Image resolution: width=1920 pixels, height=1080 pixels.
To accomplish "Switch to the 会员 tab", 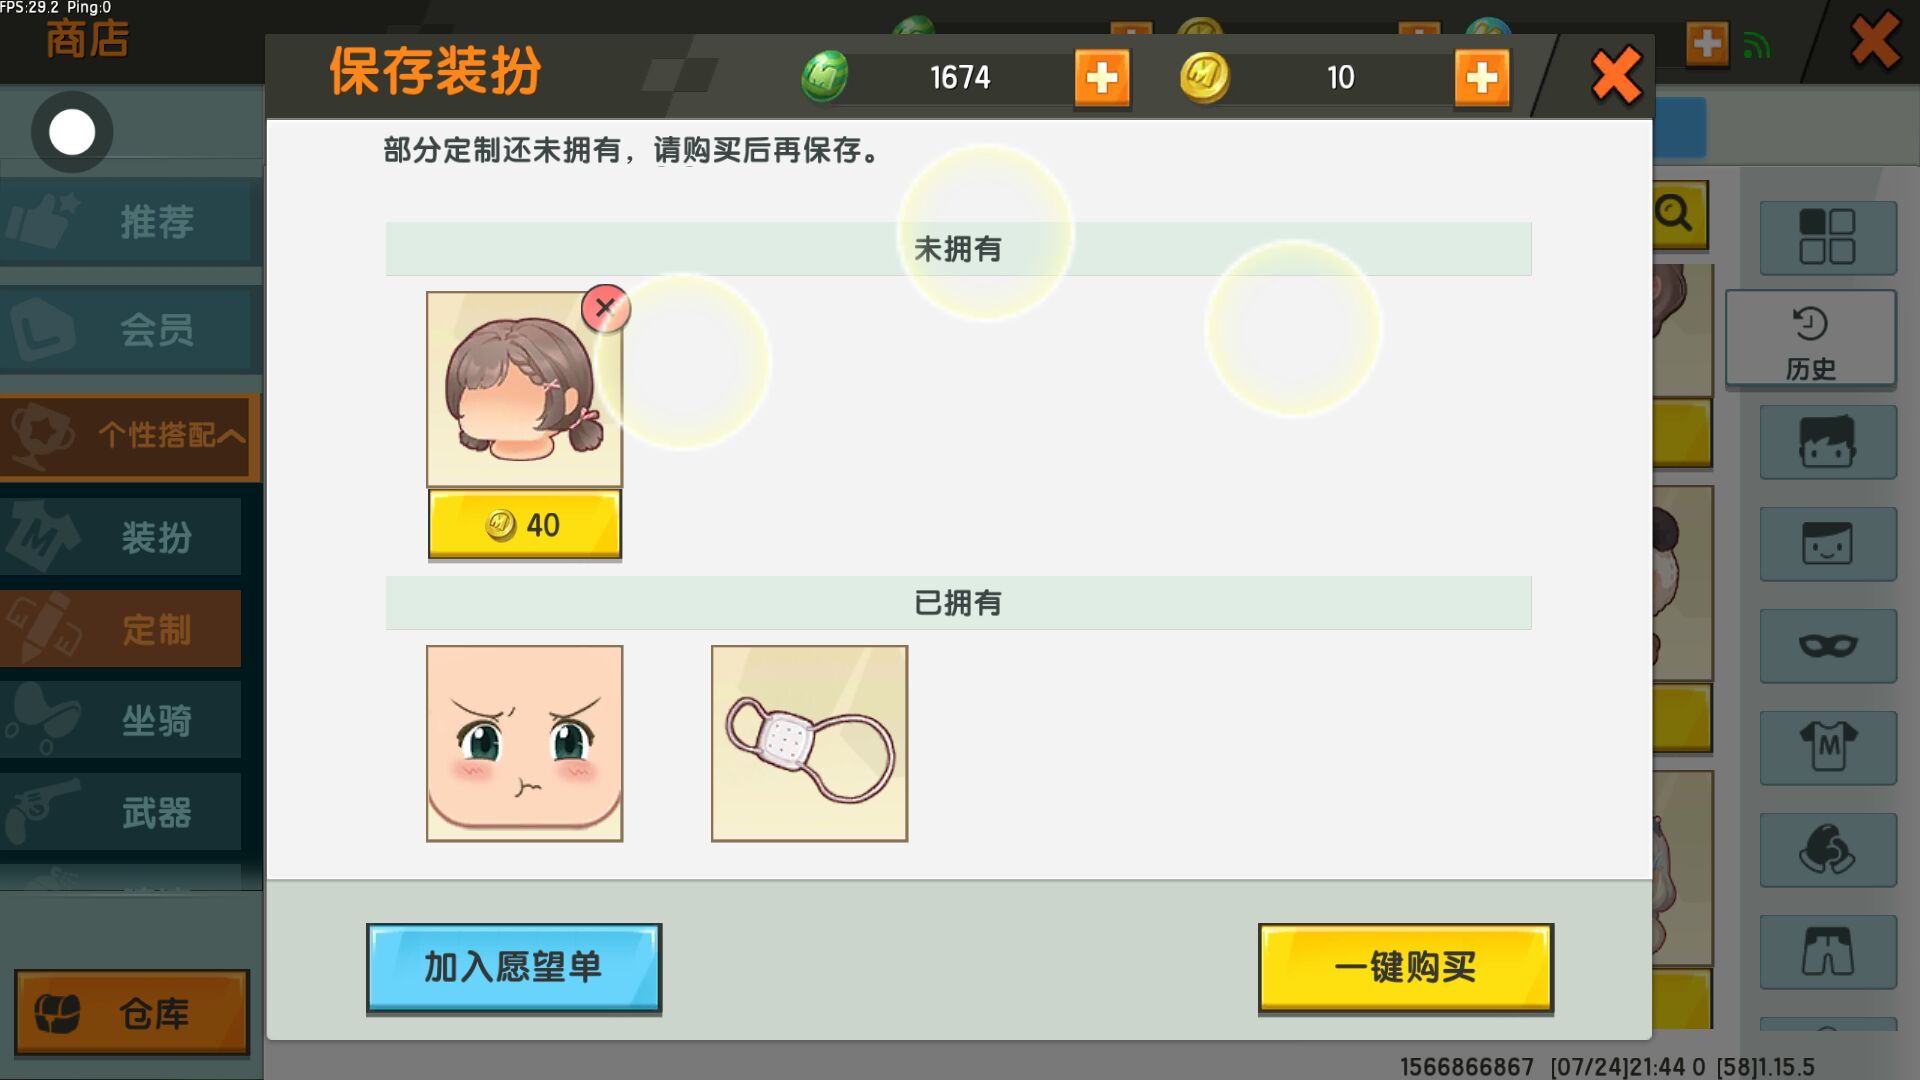I will [x=130, y=330].
